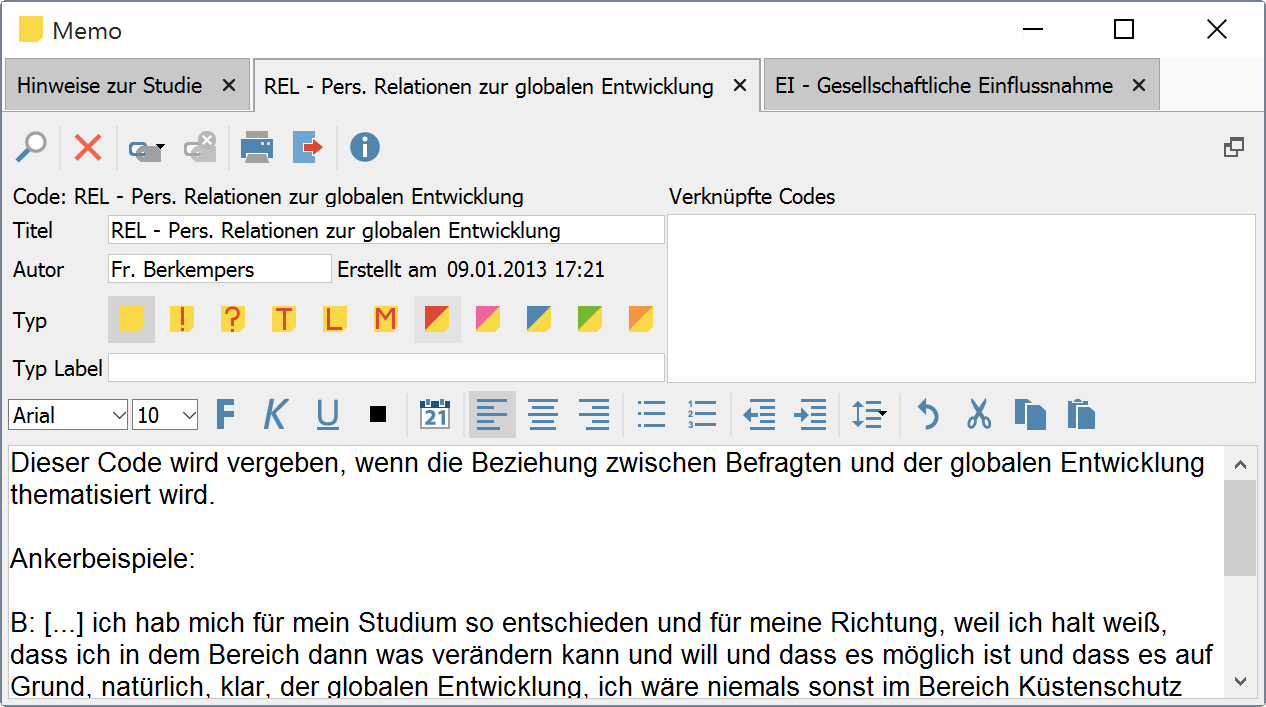Click the export memo icon
1266x707 pixels.
click(x=308, y=147)
